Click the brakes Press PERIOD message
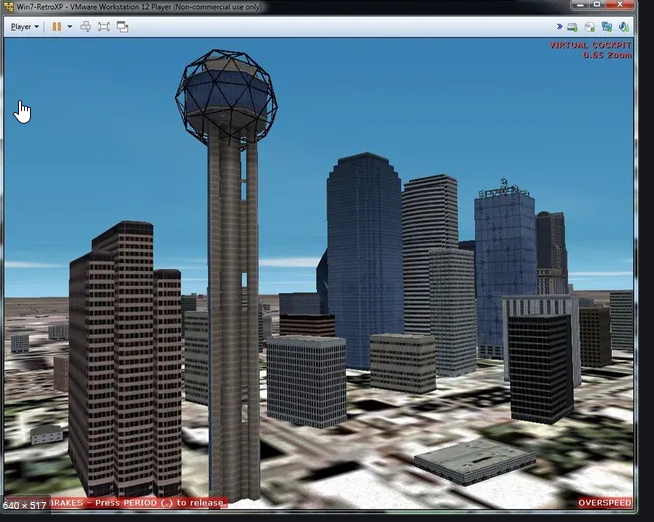This screenshot has height=522, width=654. point(138,503)
